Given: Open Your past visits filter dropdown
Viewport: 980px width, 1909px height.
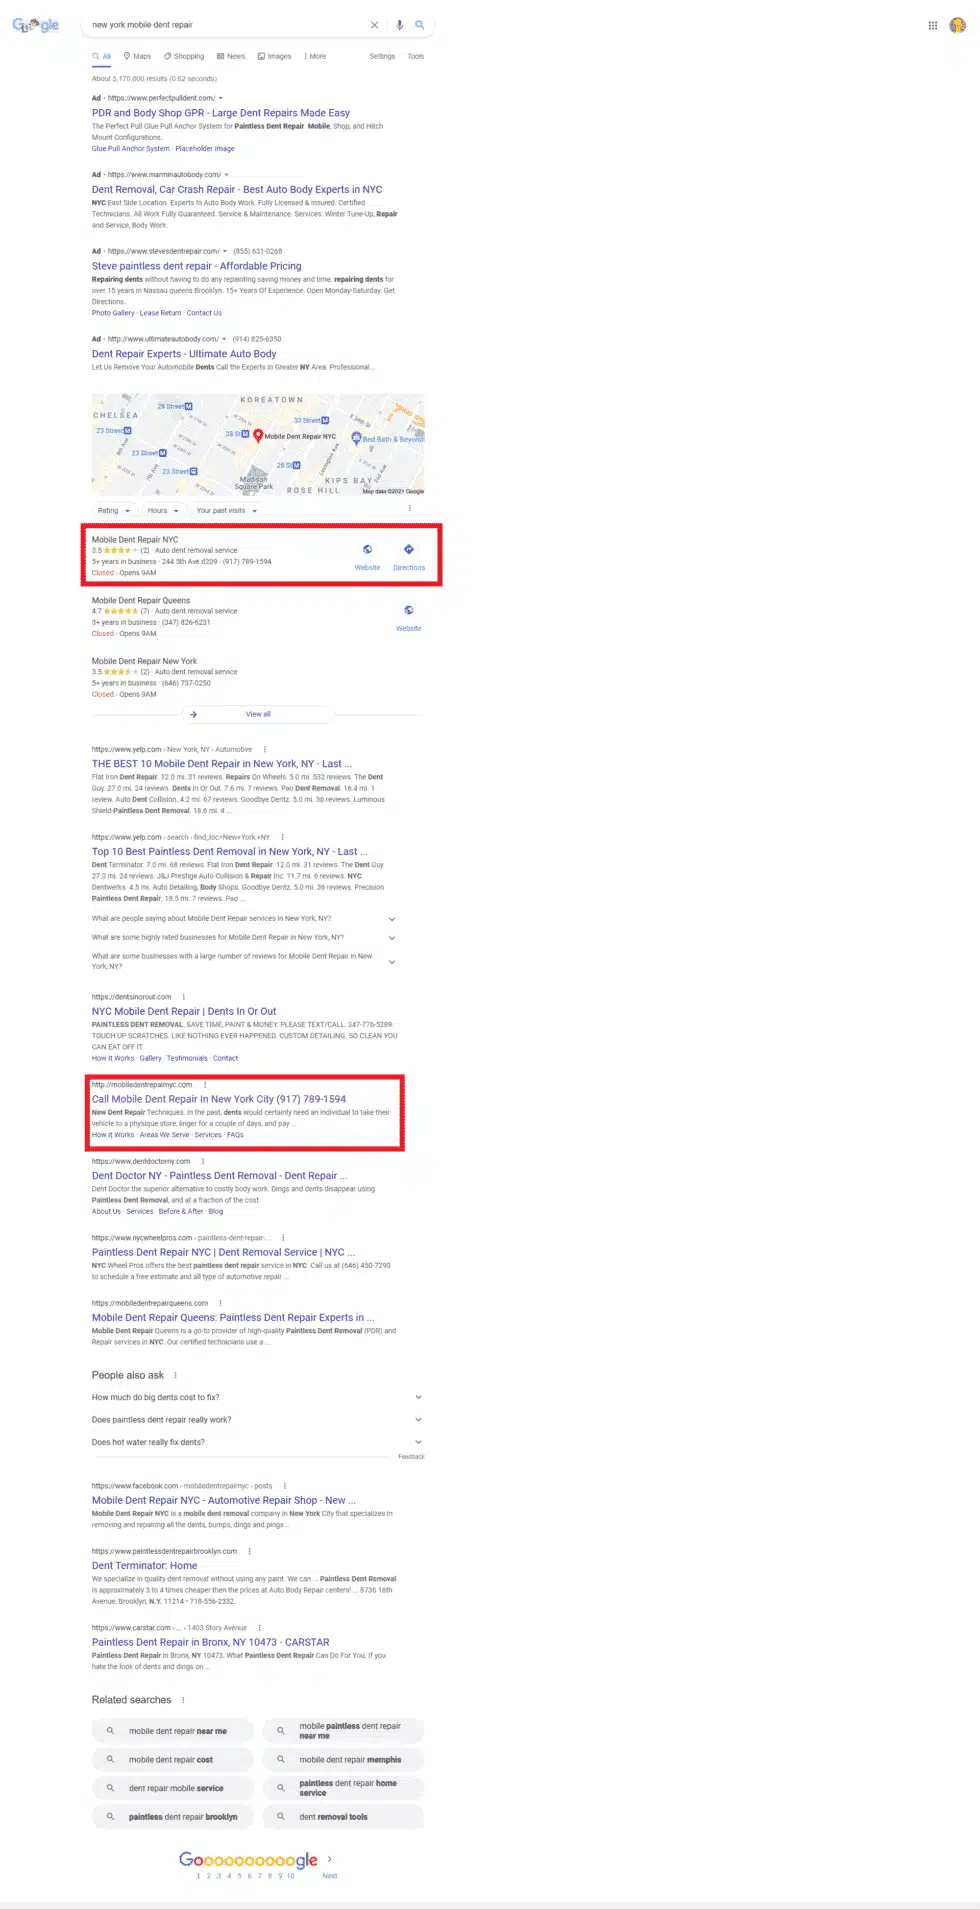Looking at the screenshot, I should tap(227, 511).
